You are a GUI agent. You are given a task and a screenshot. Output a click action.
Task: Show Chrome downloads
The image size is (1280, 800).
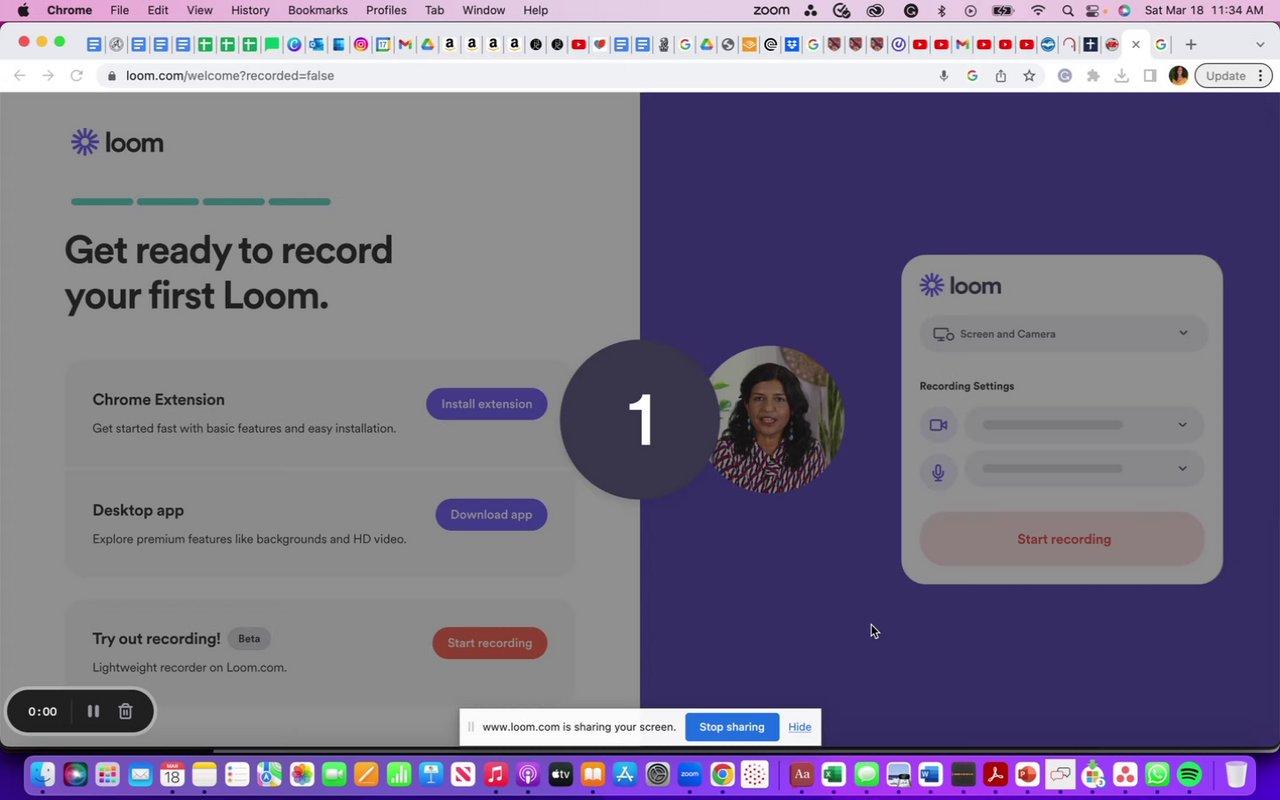(x=1122, y=76)
